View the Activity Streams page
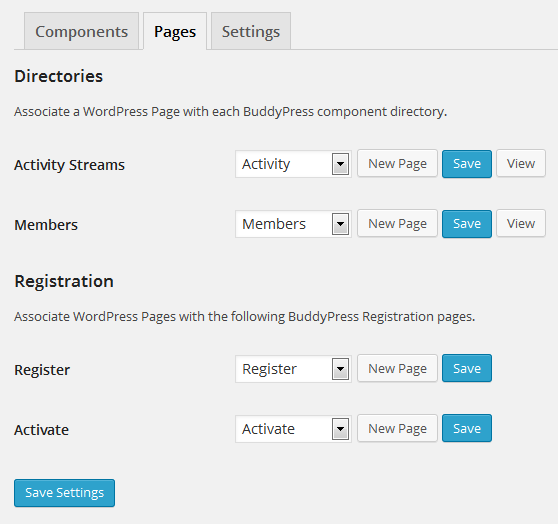 pos(521,163)
